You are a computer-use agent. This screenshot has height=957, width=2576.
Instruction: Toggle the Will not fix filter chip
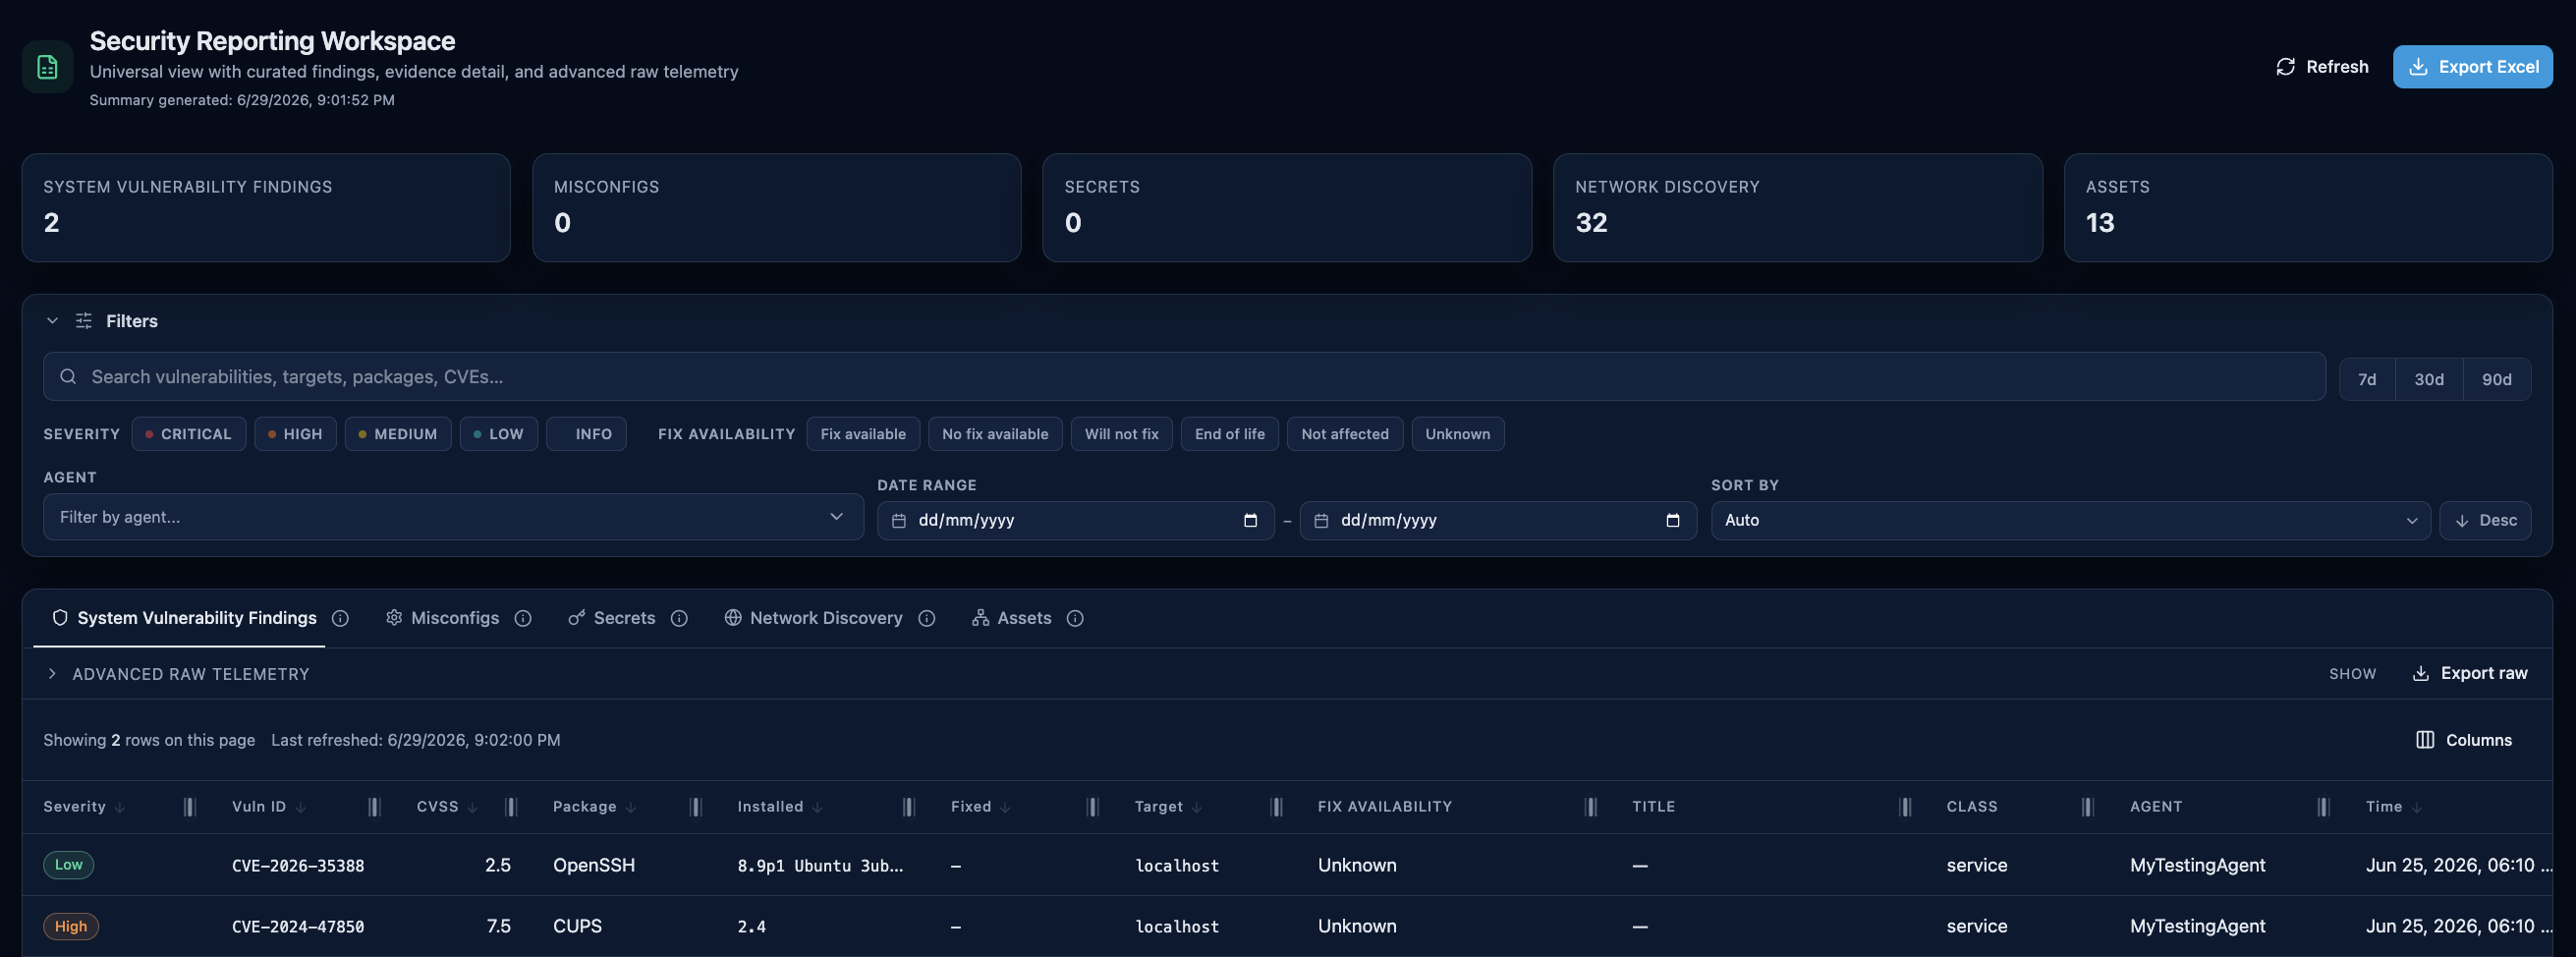click(x=1121, y=434)
